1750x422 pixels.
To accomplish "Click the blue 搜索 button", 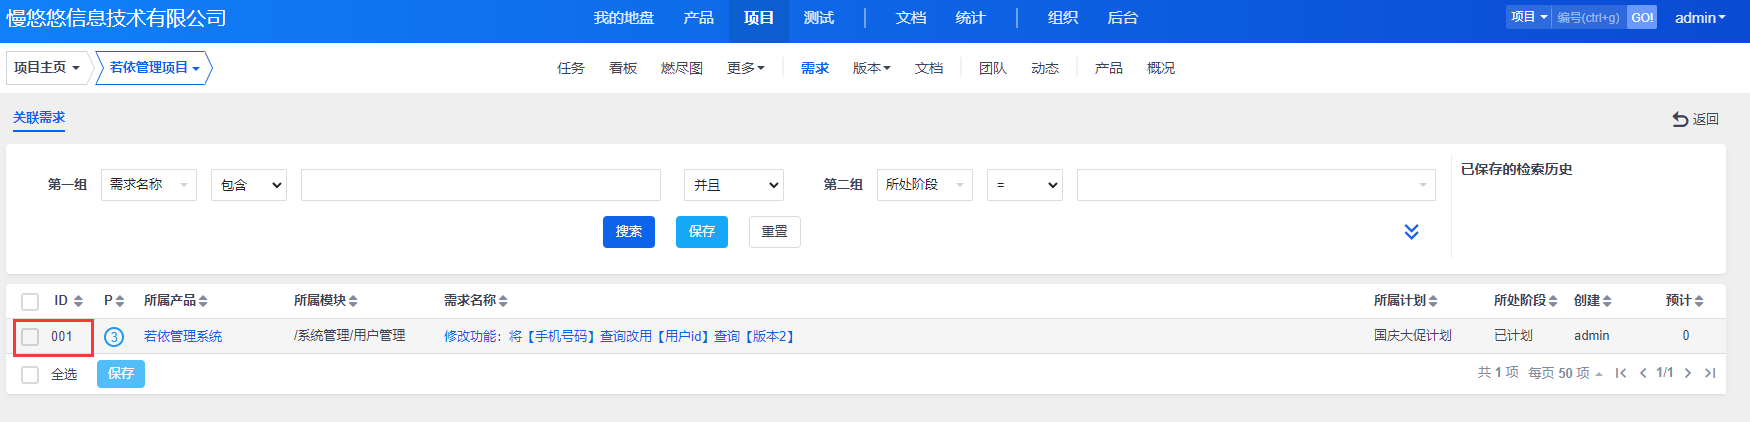I will click(x=628, y=232).
